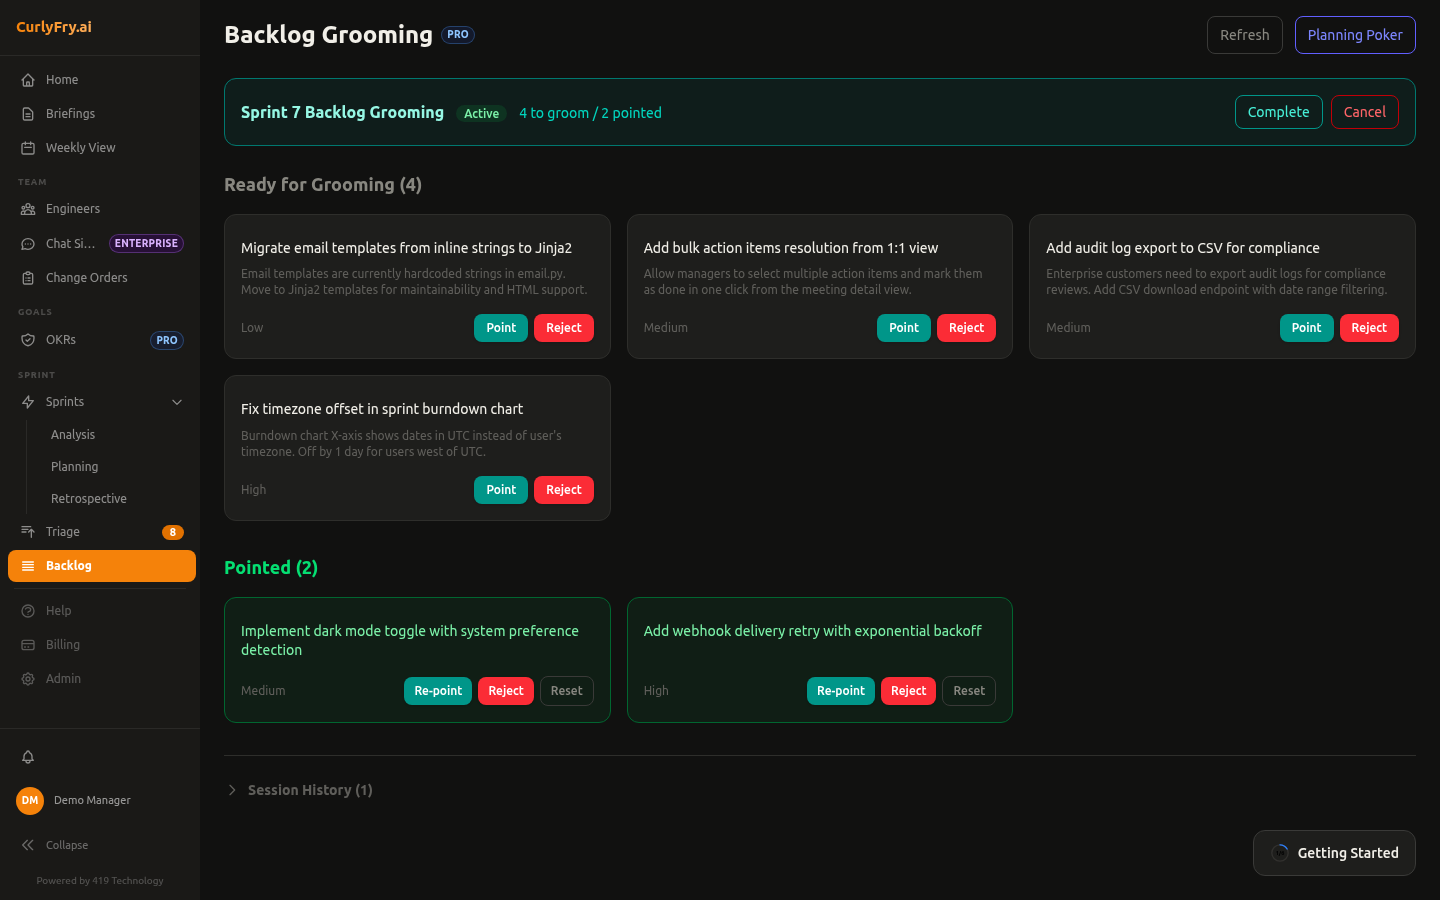The image size is (1440, 900).
Task: Refresh the Backlog Grooming view
Action: (x=1244, y=34)
